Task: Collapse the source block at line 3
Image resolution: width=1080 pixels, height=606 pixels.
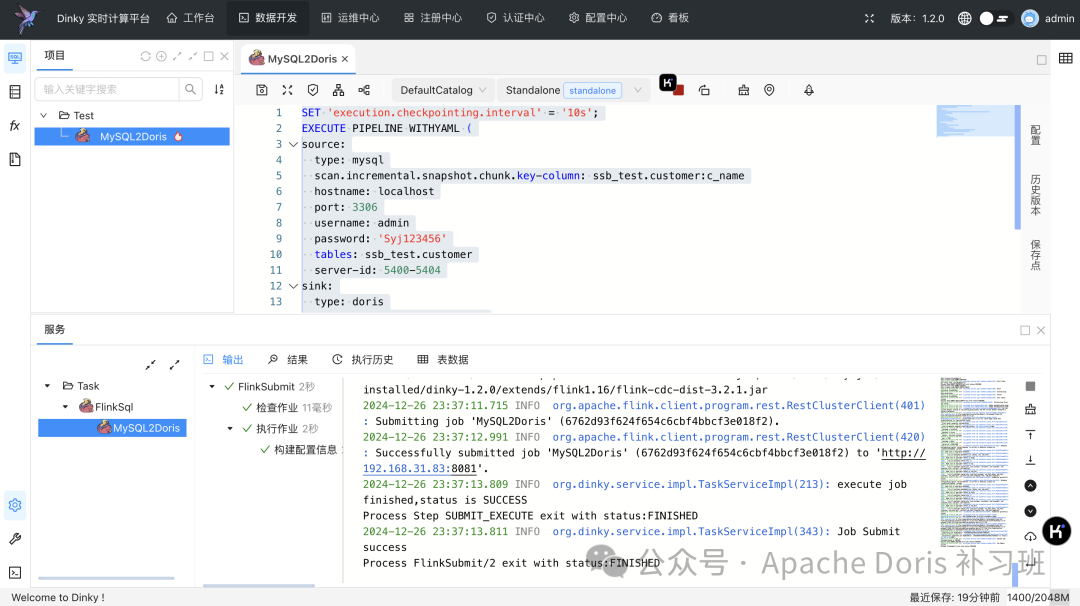Action: [x=293, y=145]
